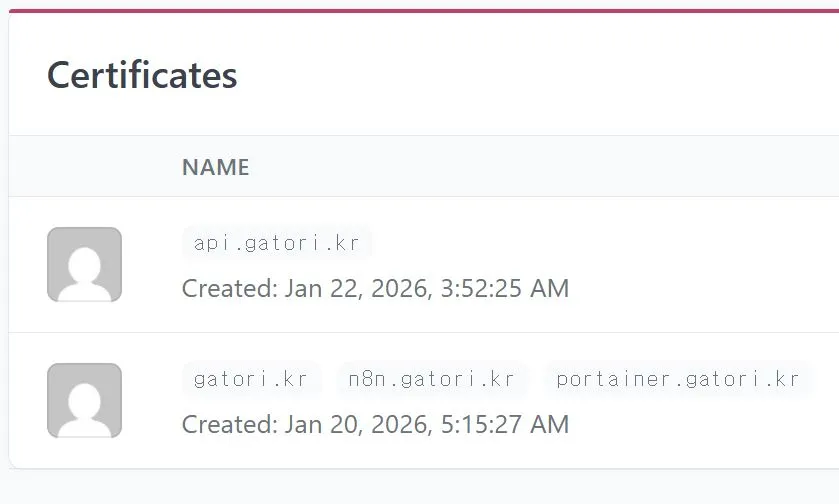The height and width of the screenshot is (504, 839).
Task: Click the word Created in second row
Action: pyautogui.click(x=228, y=424)
